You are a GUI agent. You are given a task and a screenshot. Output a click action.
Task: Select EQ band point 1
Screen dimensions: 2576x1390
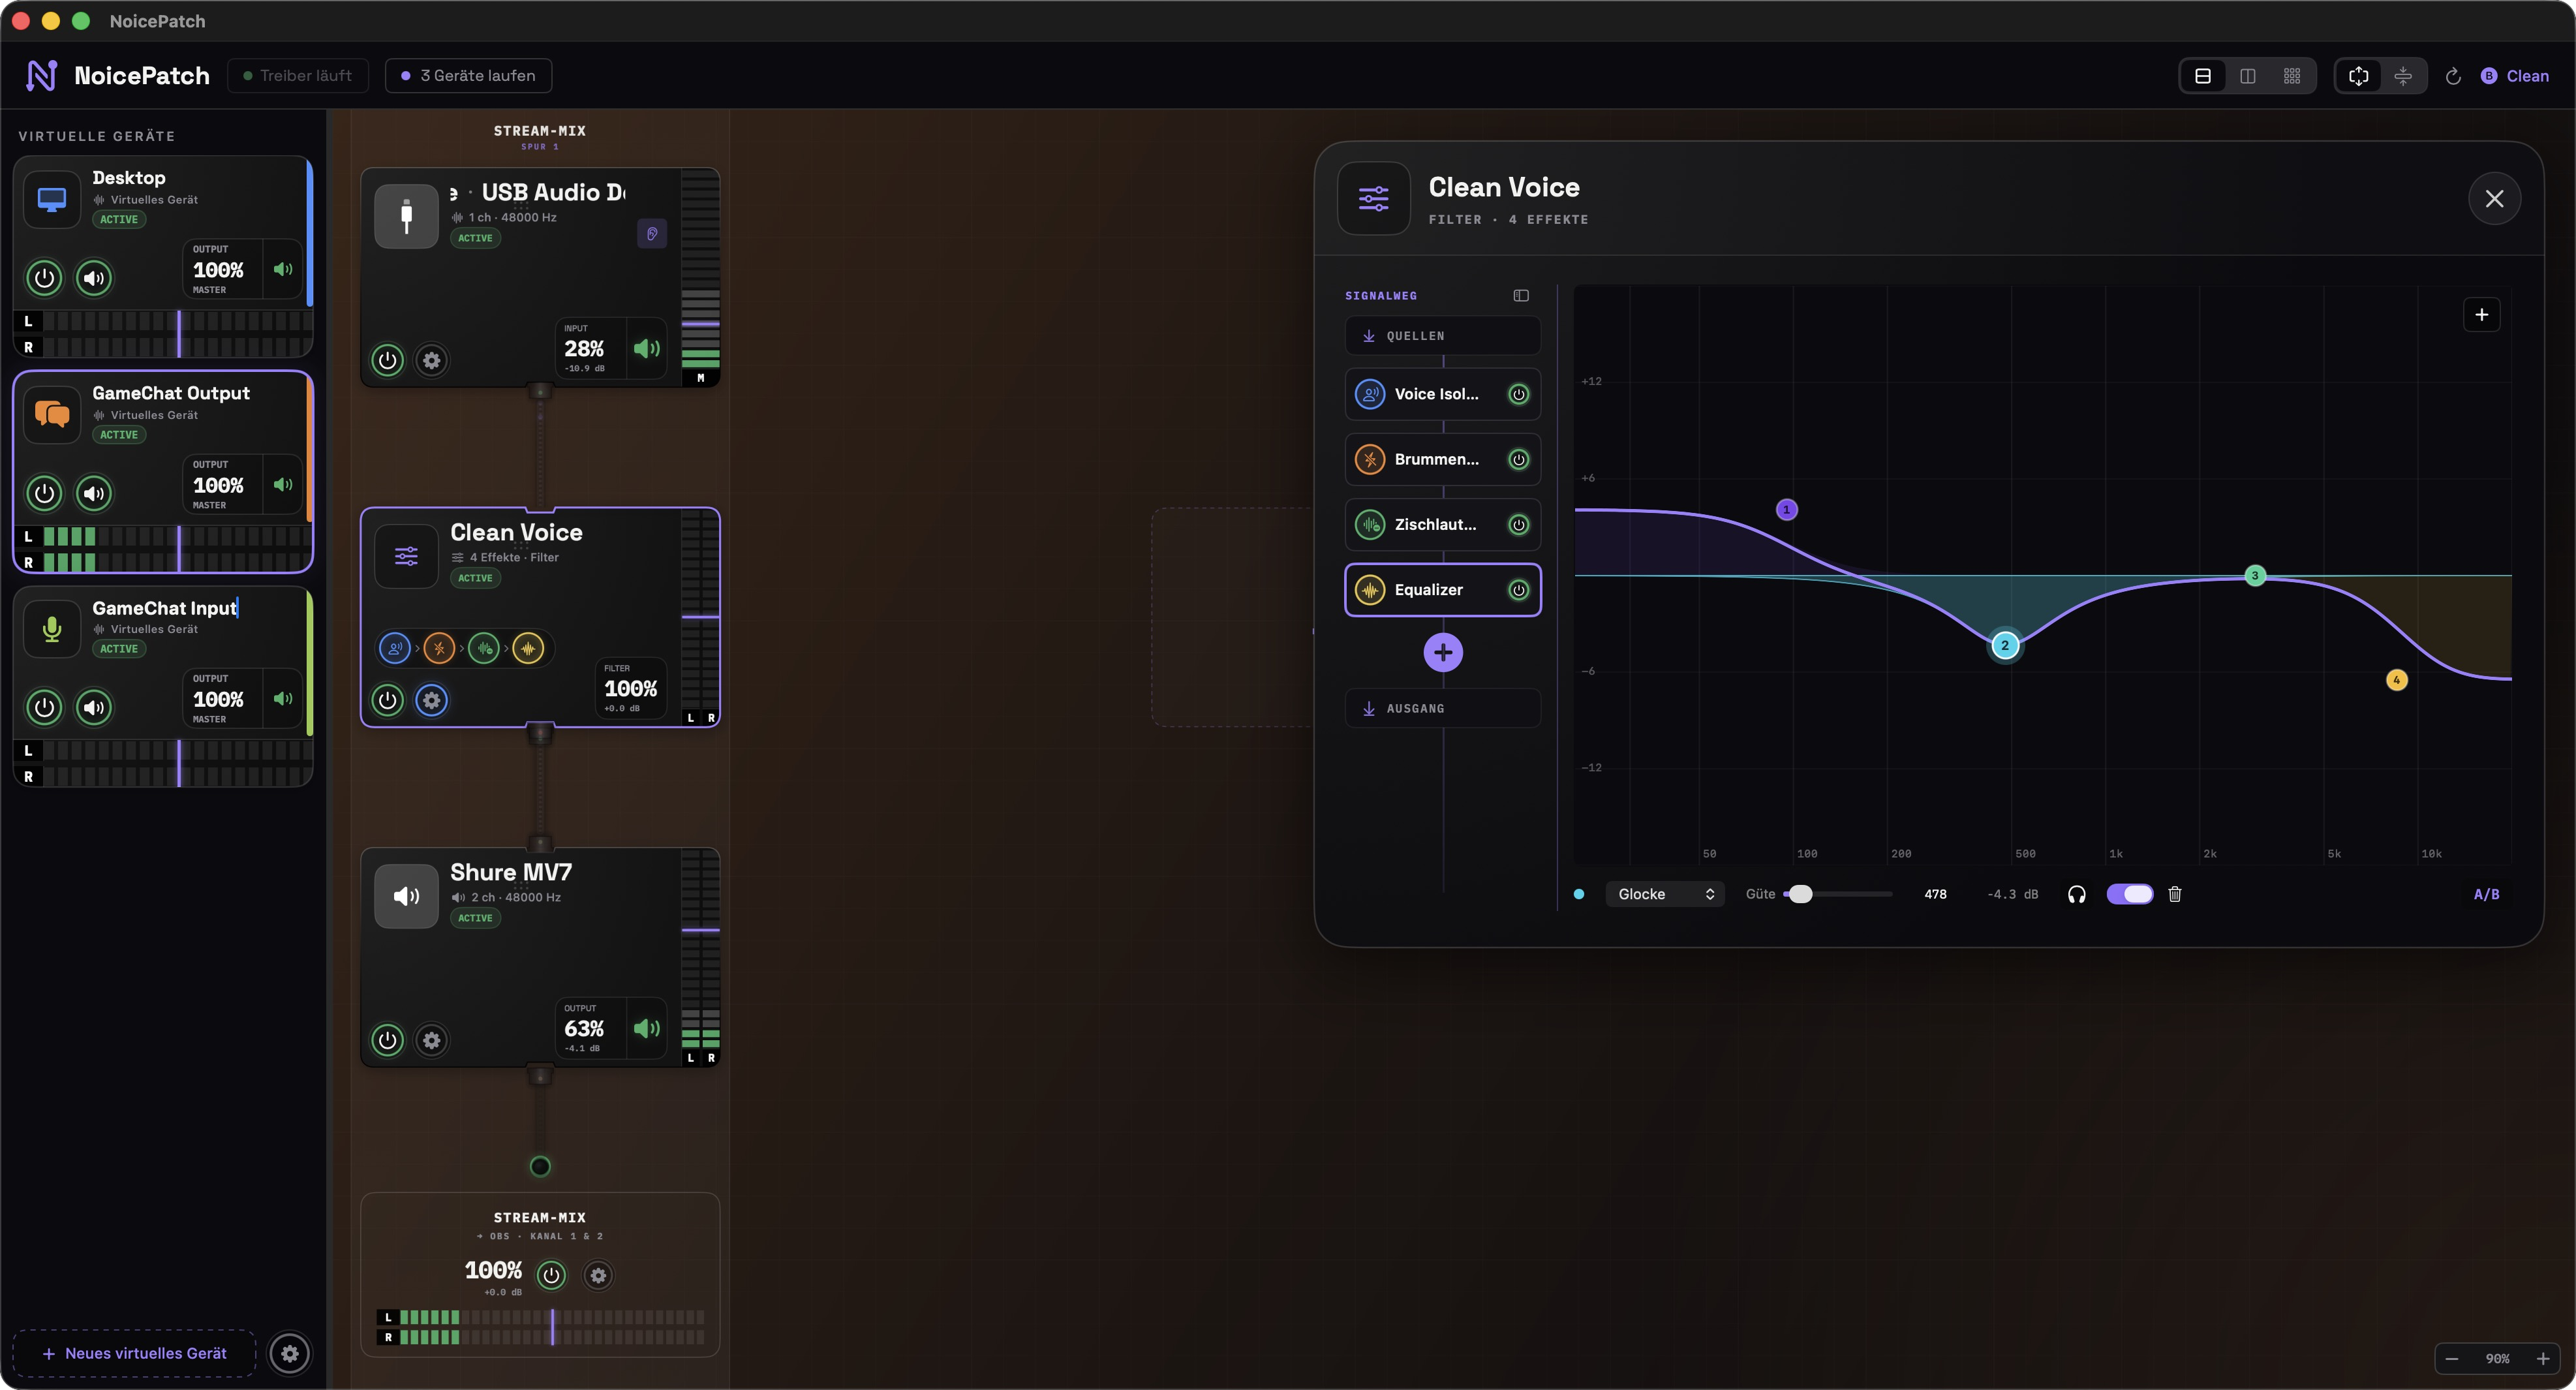coord(1786,510)
